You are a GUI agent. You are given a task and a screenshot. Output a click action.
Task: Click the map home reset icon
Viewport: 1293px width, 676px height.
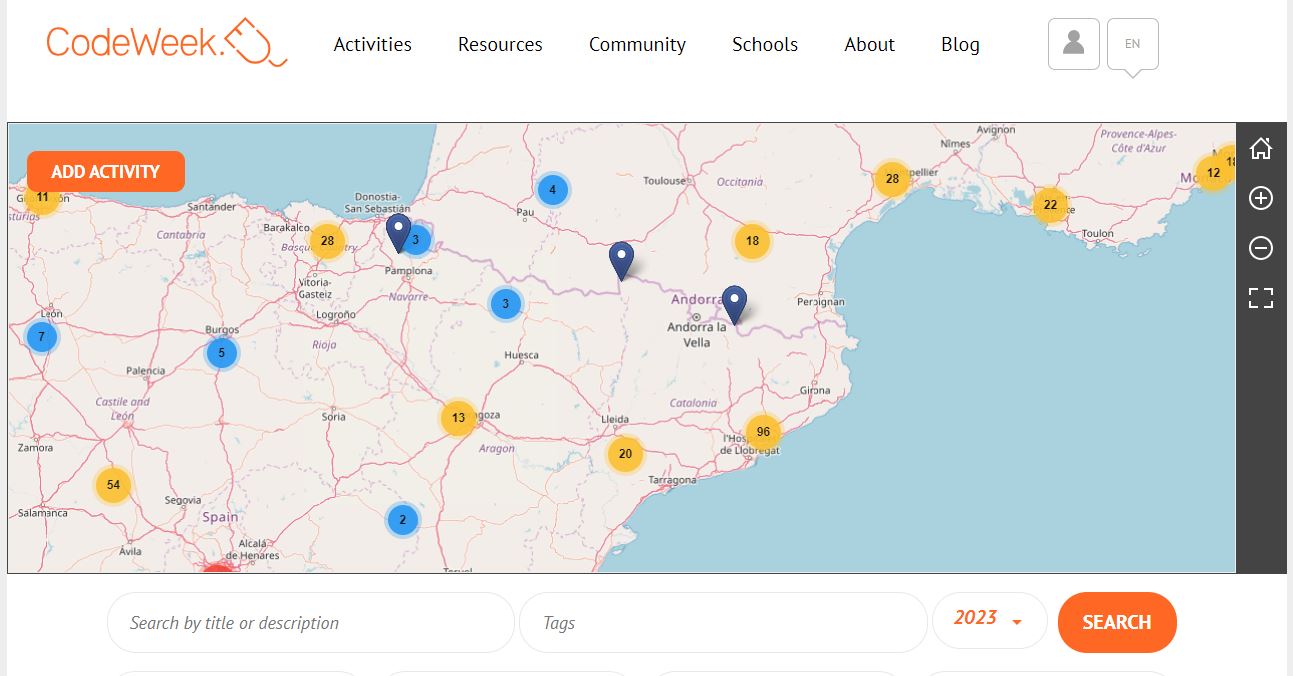tap(1261, 149)
